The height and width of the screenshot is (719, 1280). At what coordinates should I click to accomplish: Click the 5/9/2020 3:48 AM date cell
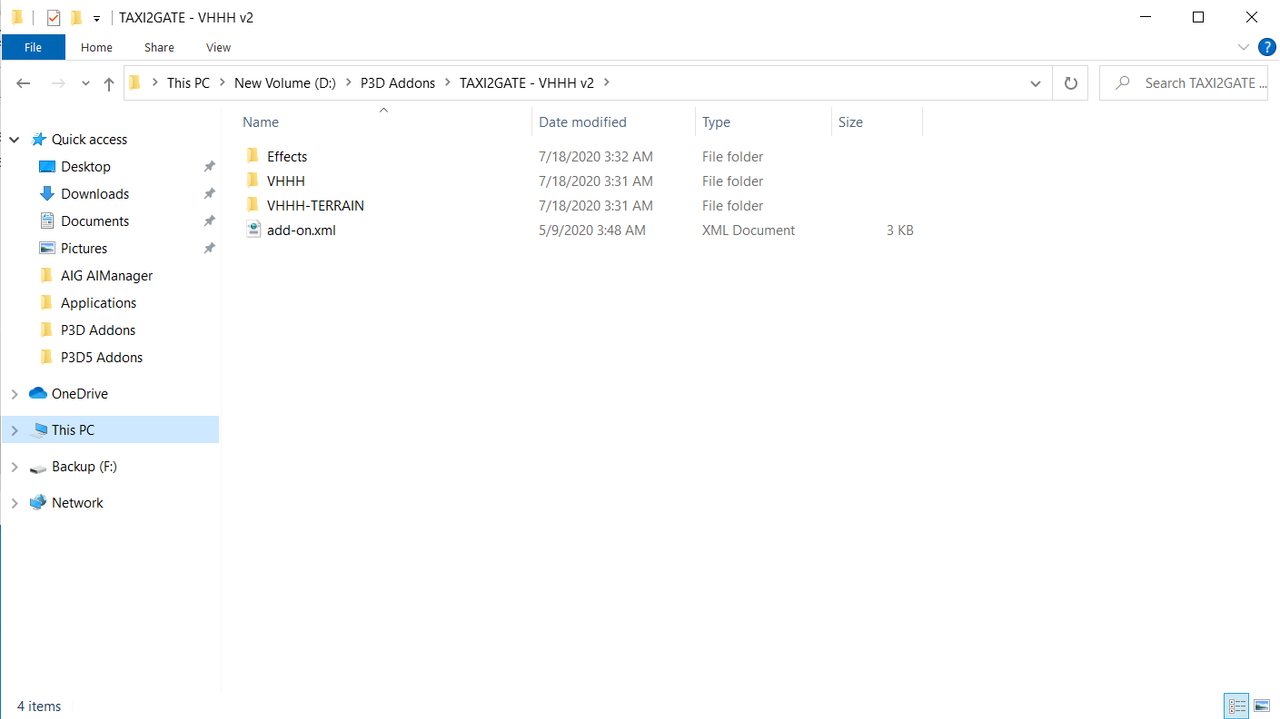click(x=592, y=230)
